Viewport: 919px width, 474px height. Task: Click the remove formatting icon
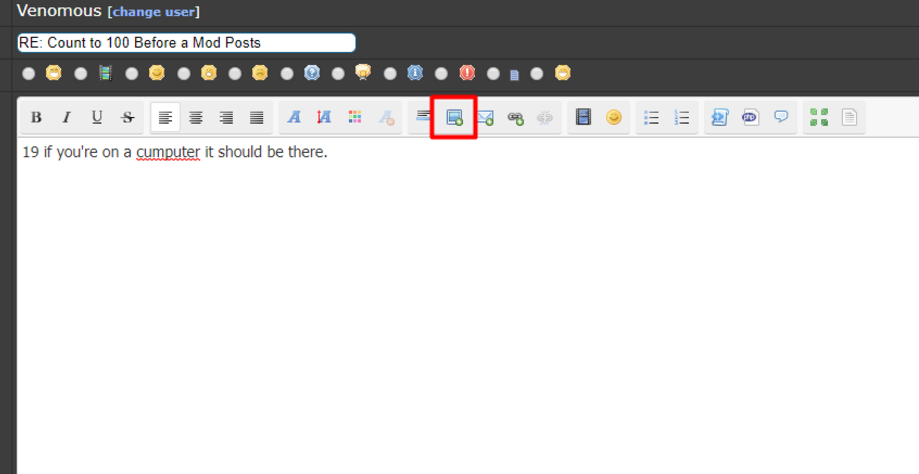tap(386, 118)
